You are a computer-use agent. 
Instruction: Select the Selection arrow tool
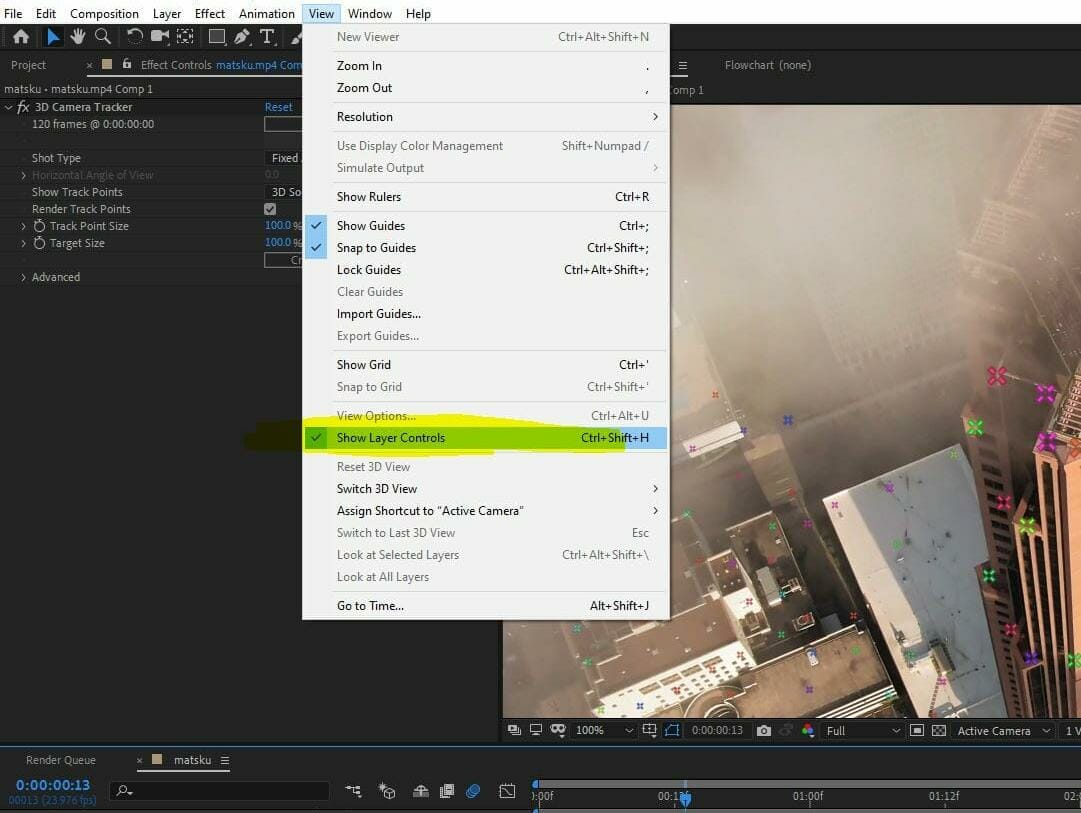pyautogui.click(x=52, y=37)
